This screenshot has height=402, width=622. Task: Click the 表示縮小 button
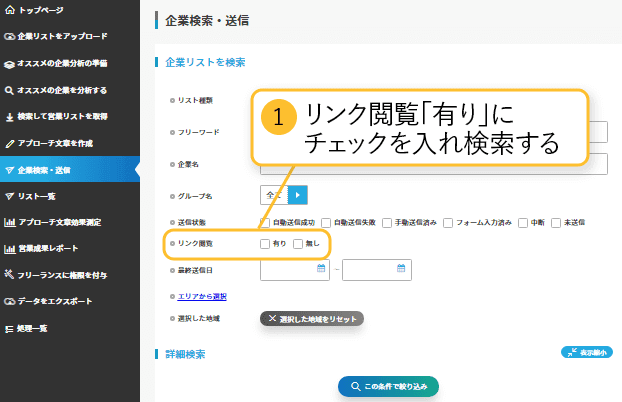tap(587, 352)
